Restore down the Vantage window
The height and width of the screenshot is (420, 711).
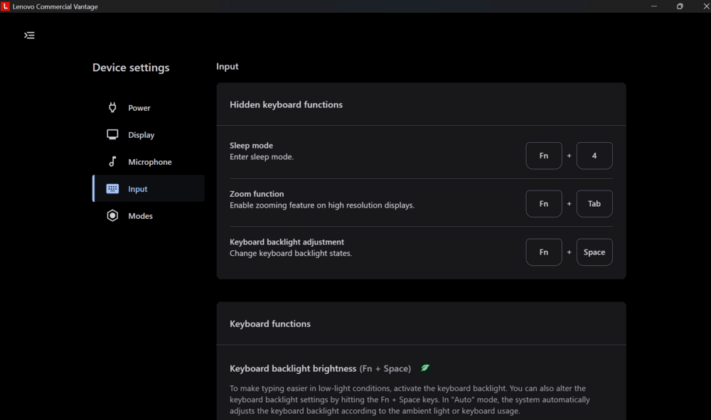pos(679,6)
